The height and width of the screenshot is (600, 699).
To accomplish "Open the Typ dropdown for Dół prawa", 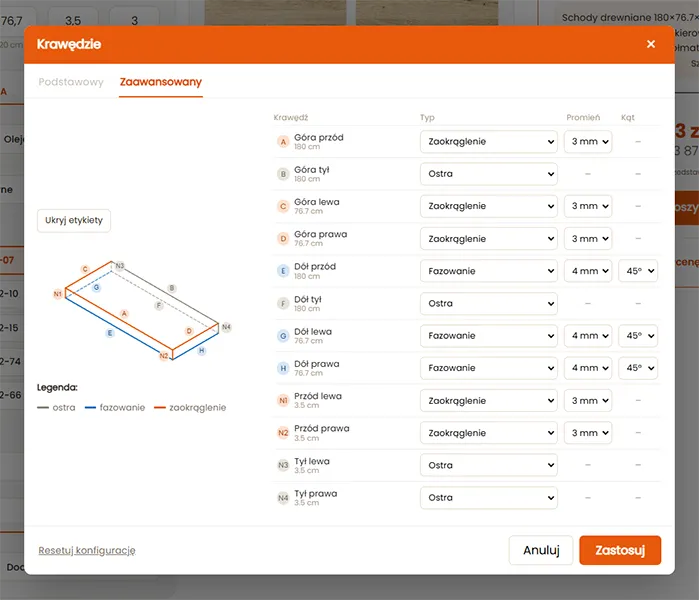I will click(489, 368).
